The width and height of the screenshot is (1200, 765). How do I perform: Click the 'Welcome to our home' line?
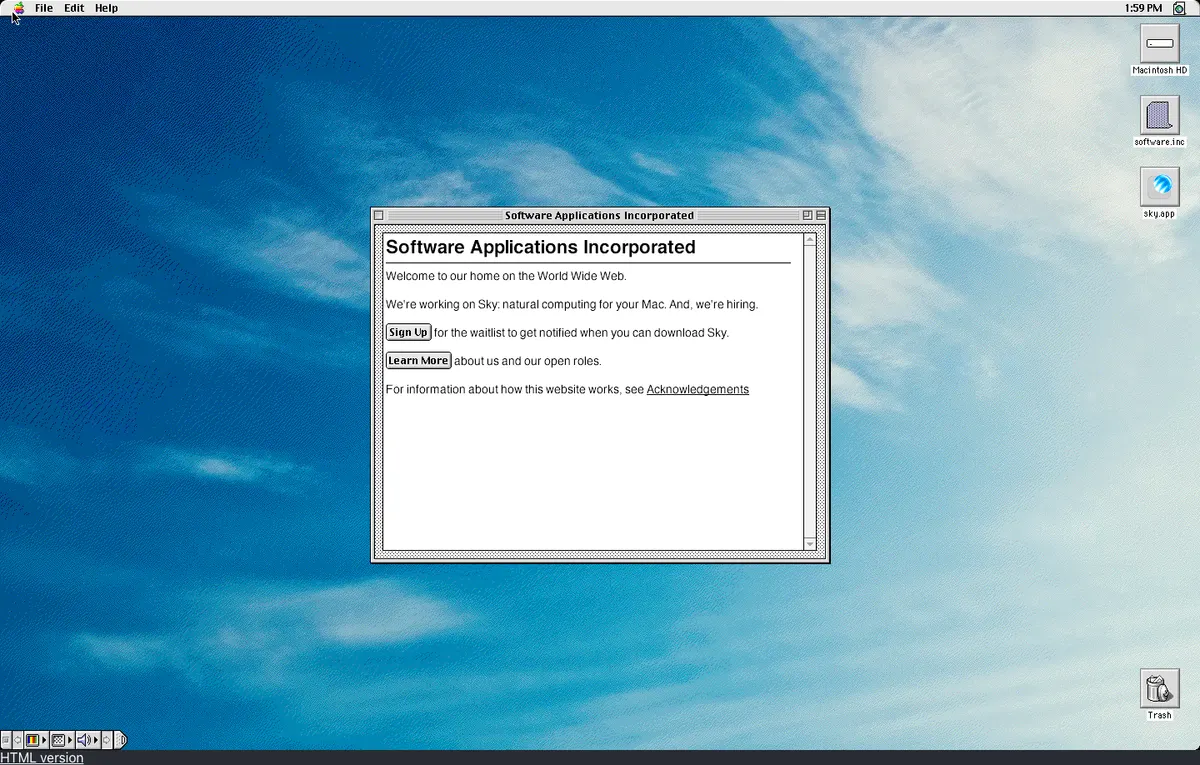(x=506, y=276)
